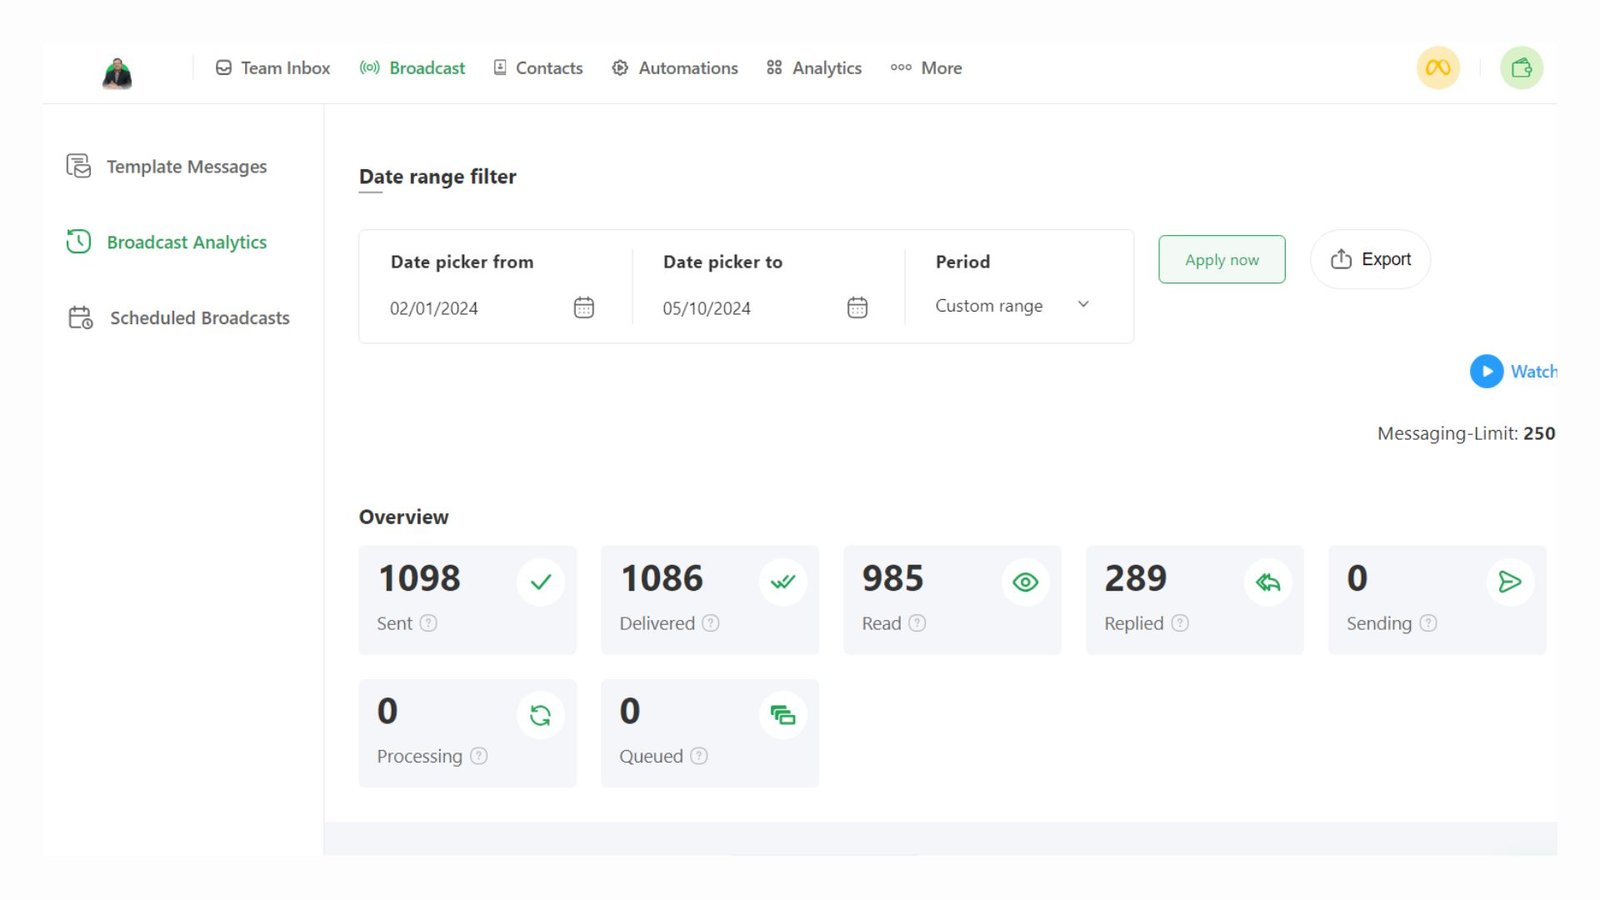This screenshot has height=900, width=1600.
Task: Switch to the Contacts tab
Action: coord(538,68)
